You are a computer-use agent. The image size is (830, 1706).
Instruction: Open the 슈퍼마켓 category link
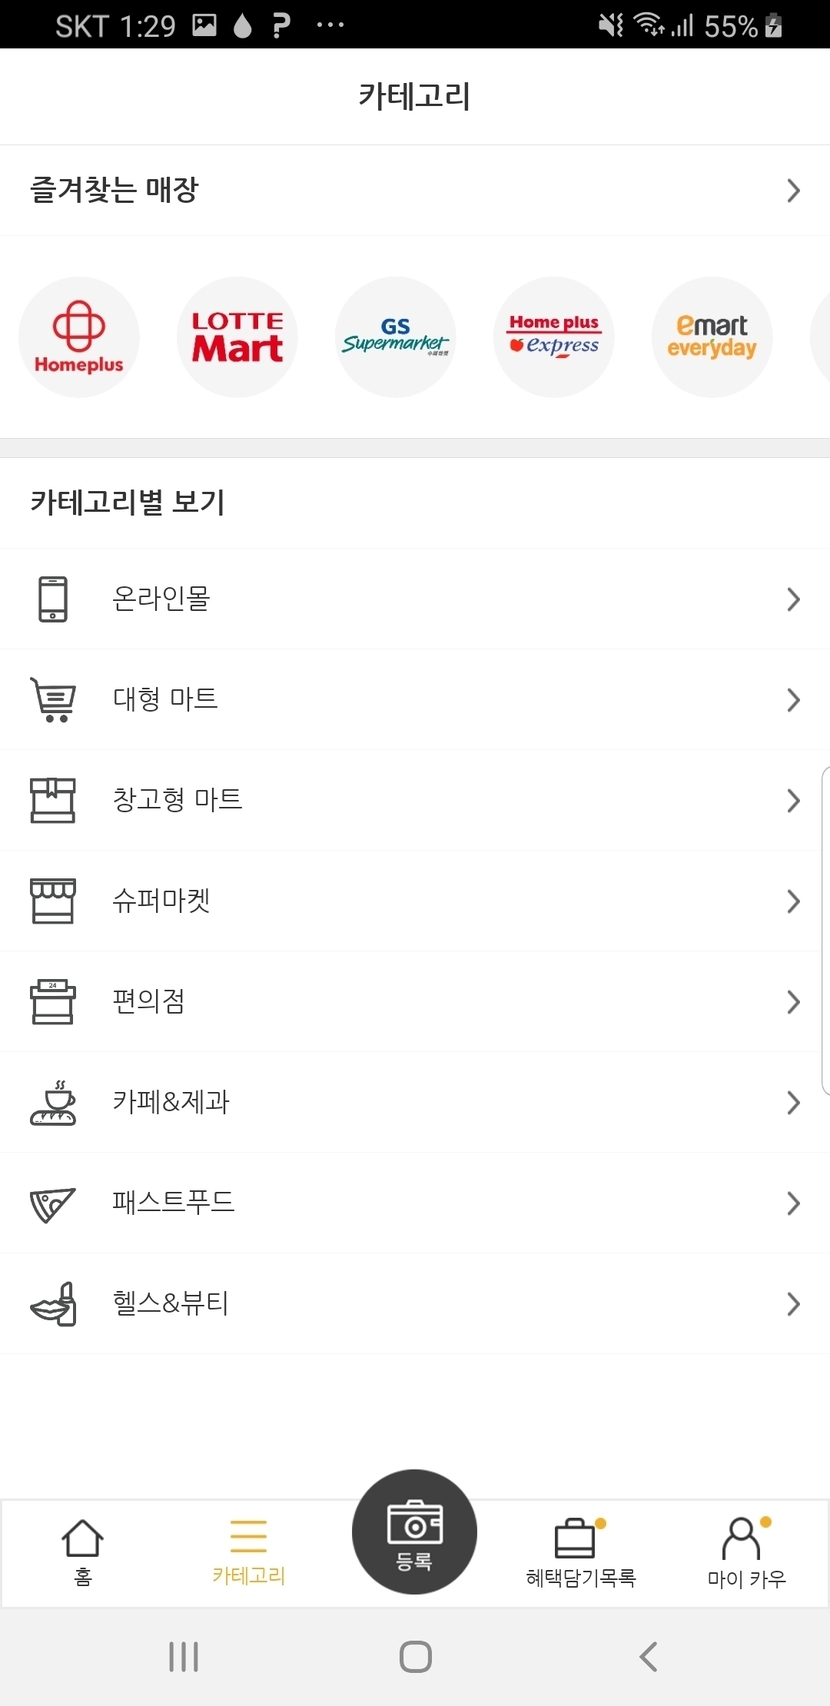(x=161, y=901)
